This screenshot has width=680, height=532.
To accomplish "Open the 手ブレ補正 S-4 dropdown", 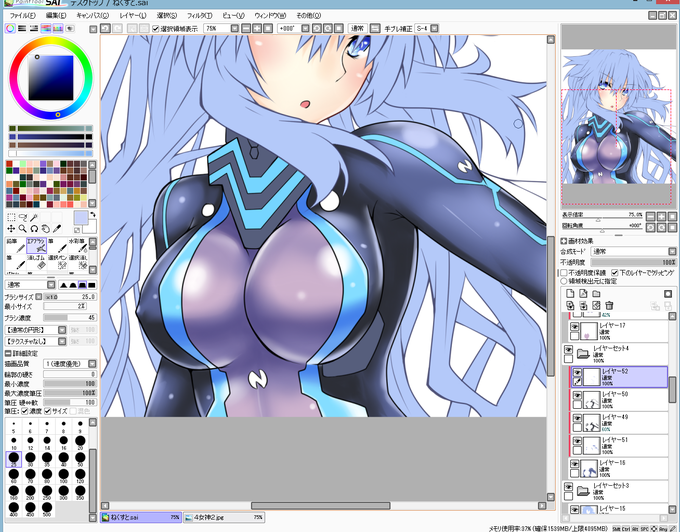I will point(434,29).
